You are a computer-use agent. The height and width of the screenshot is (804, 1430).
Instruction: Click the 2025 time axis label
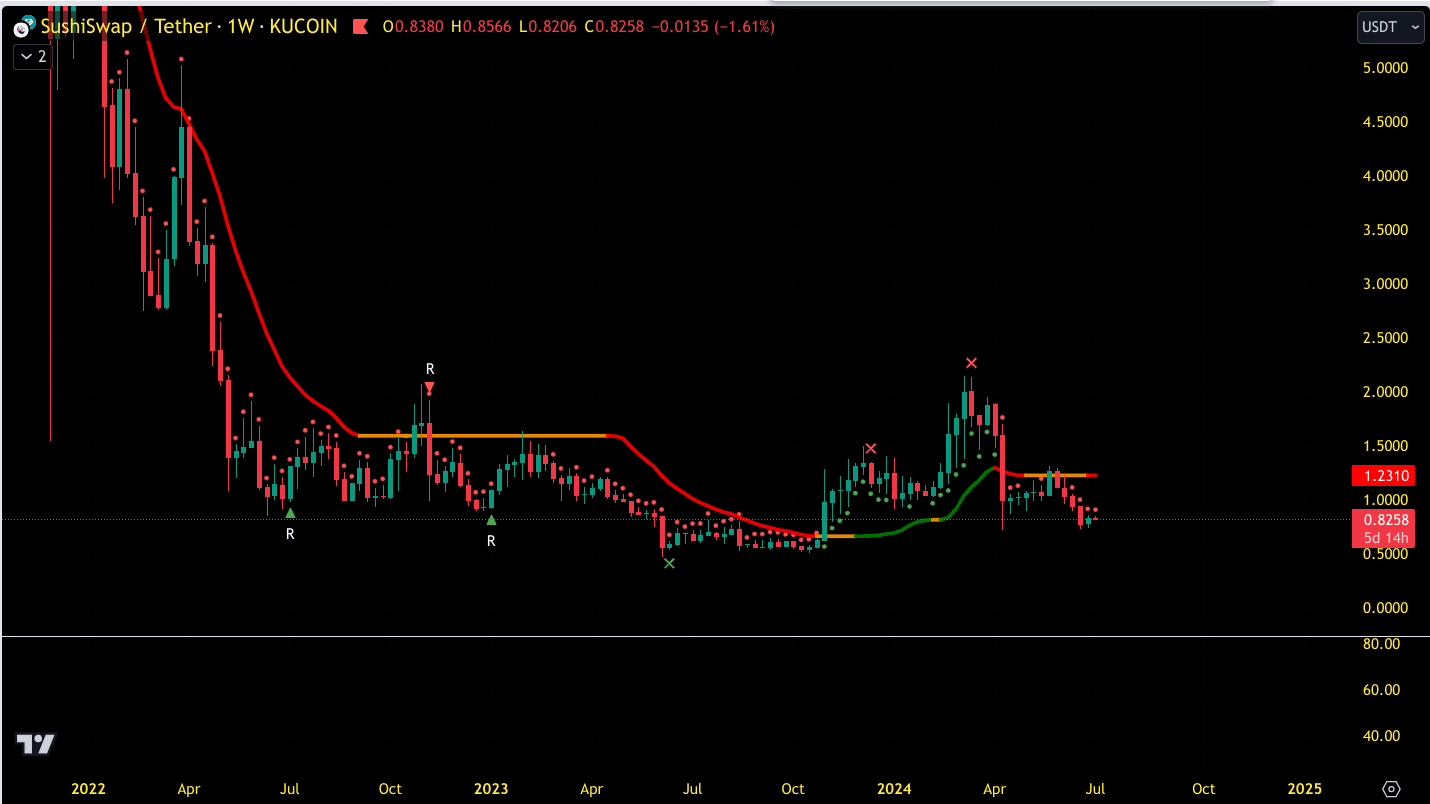(x=1304, y=789)
